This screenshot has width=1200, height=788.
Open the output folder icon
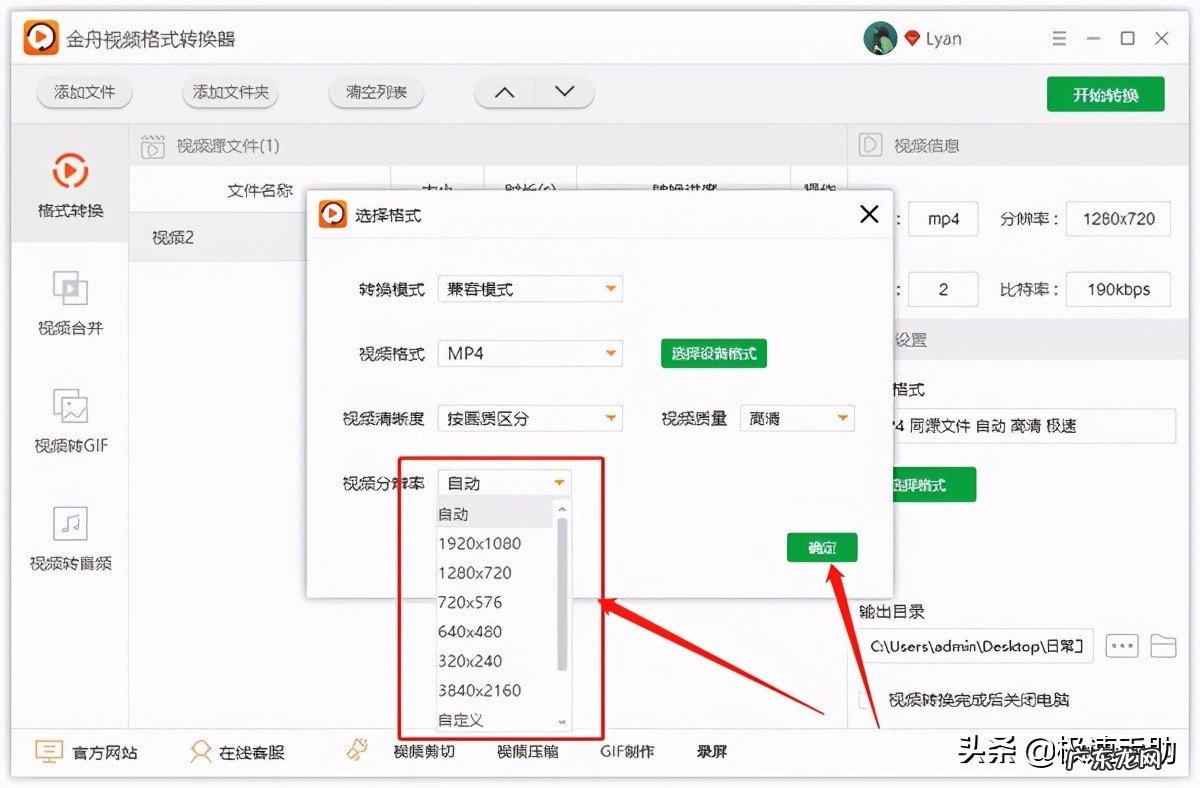pos(1163,646)
